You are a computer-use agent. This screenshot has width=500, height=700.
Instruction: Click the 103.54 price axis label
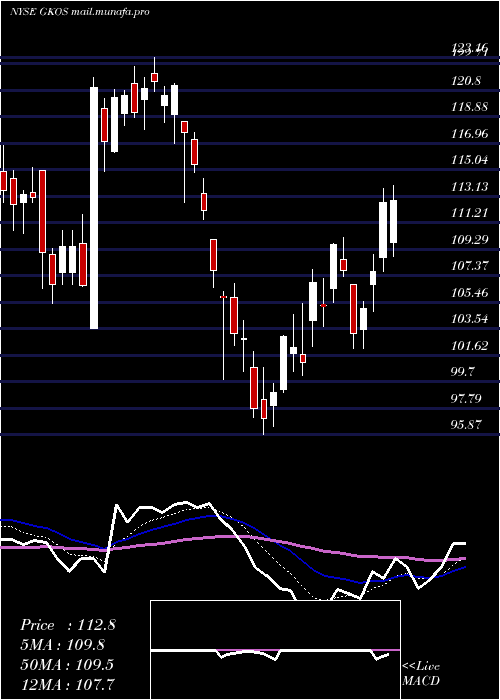click(469, 319)
